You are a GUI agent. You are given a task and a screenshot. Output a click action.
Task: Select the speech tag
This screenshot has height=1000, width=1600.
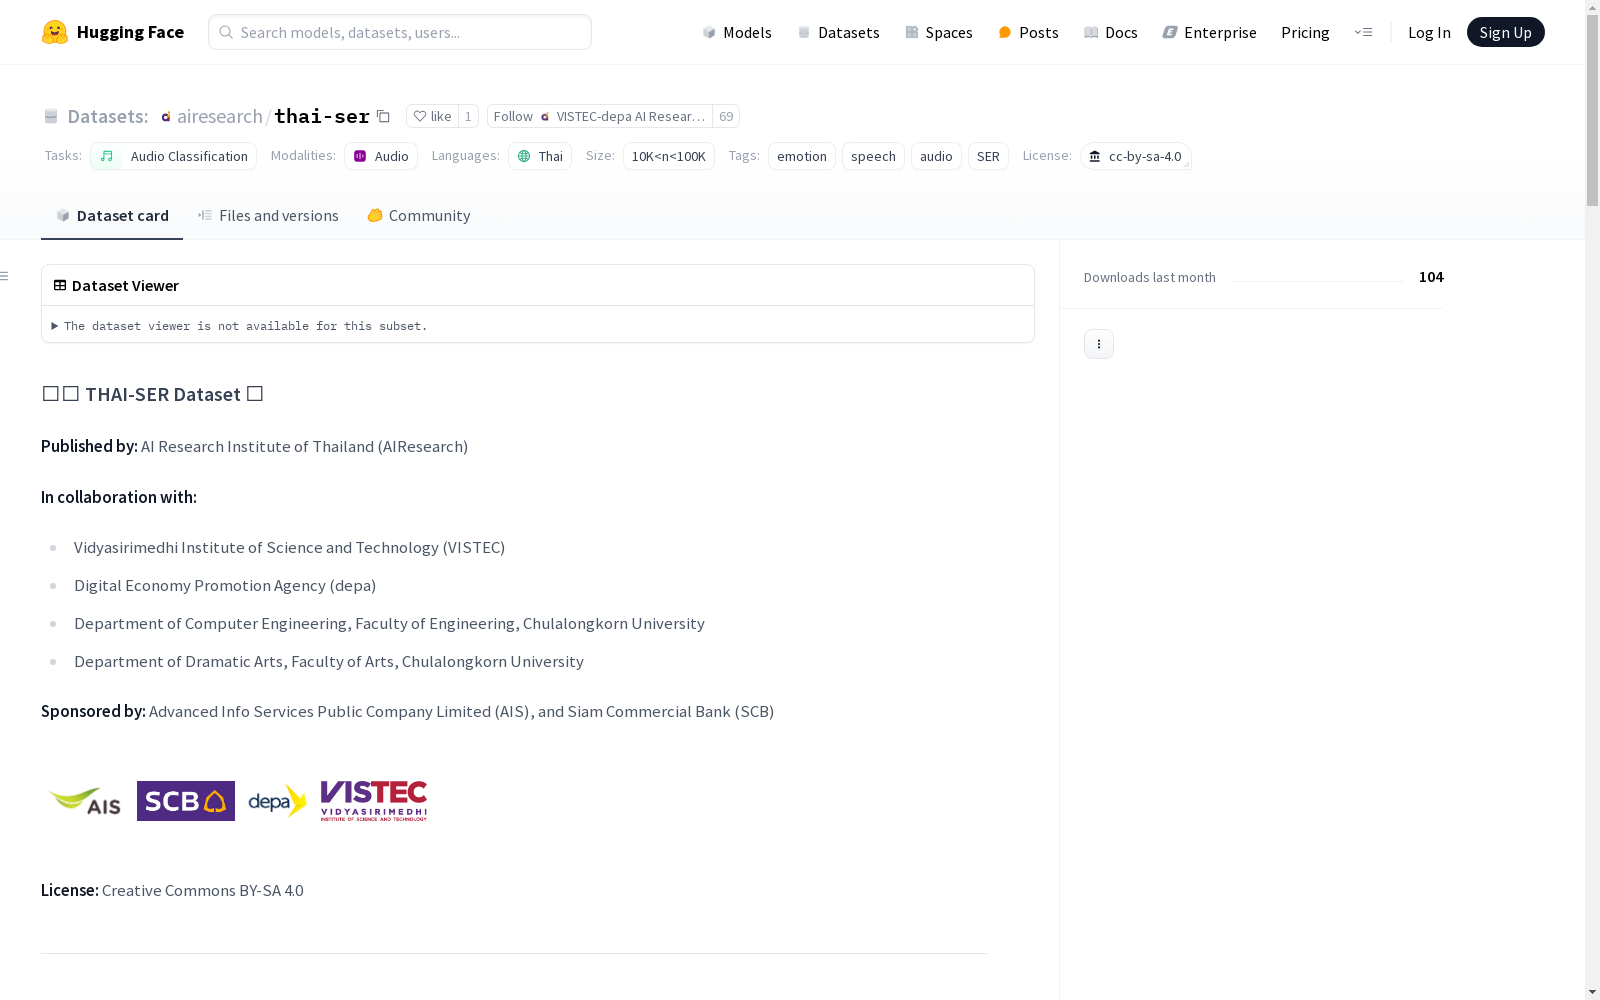(873, 156)
